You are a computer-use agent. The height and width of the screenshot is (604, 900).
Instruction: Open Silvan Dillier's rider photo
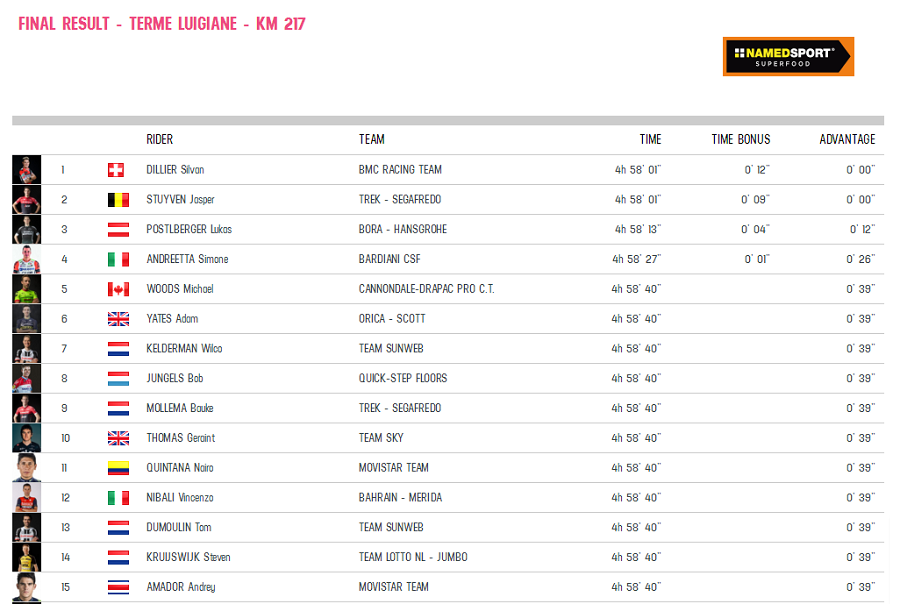[x=26, y=169]
